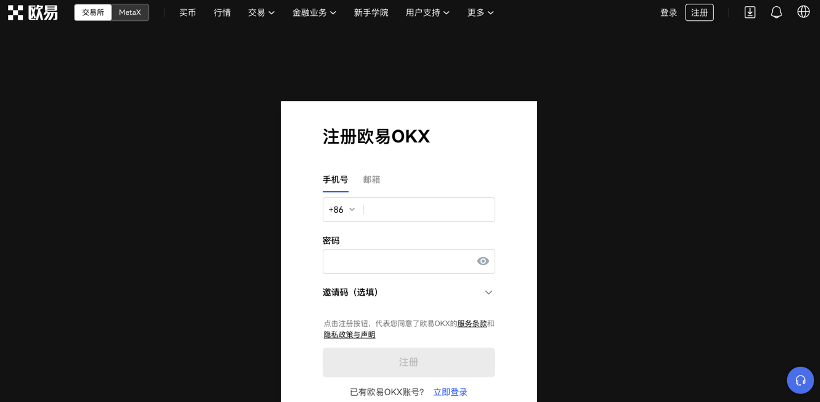Viewport: 820px width, 402px height.
Task: Open the 金融业务 dropdown menu
Action: tap(314, 13)
